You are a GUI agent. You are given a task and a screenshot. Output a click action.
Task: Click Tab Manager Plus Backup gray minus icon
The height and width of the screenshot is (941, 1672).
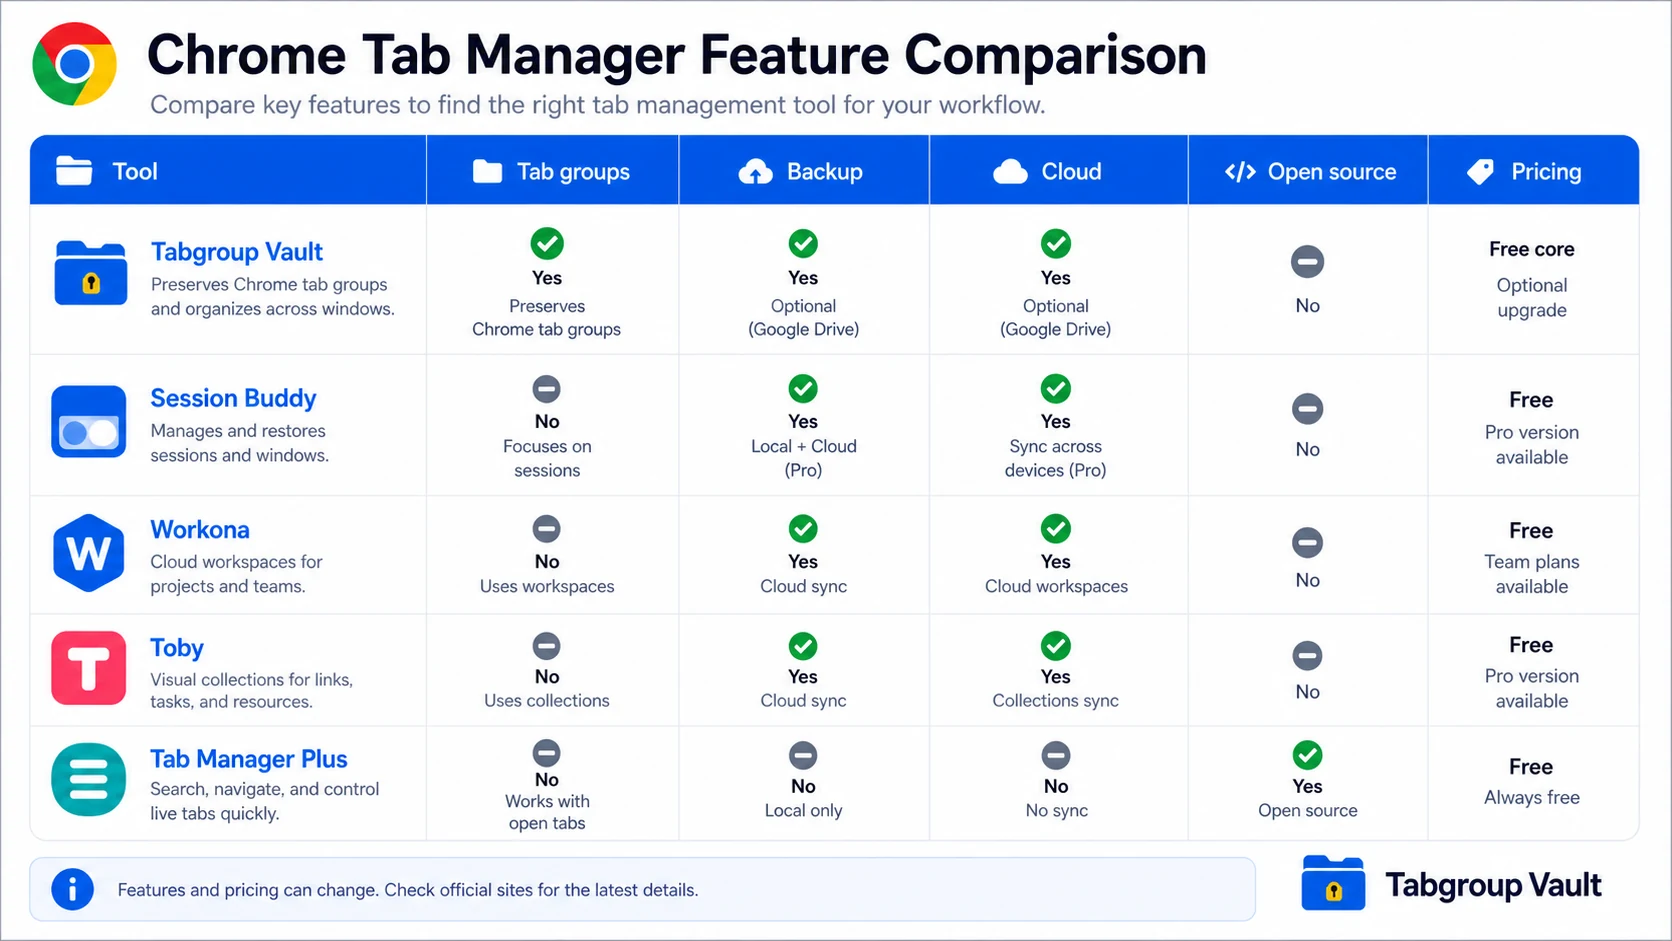[803, 756]
